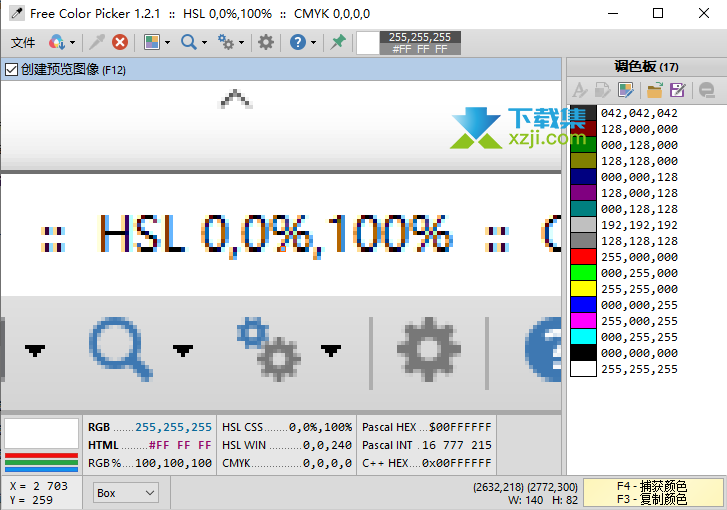Screen dimensions: 727x510
Task: Select the silver 192,192,192 palette swatch
Action: (x=583, y=225)
